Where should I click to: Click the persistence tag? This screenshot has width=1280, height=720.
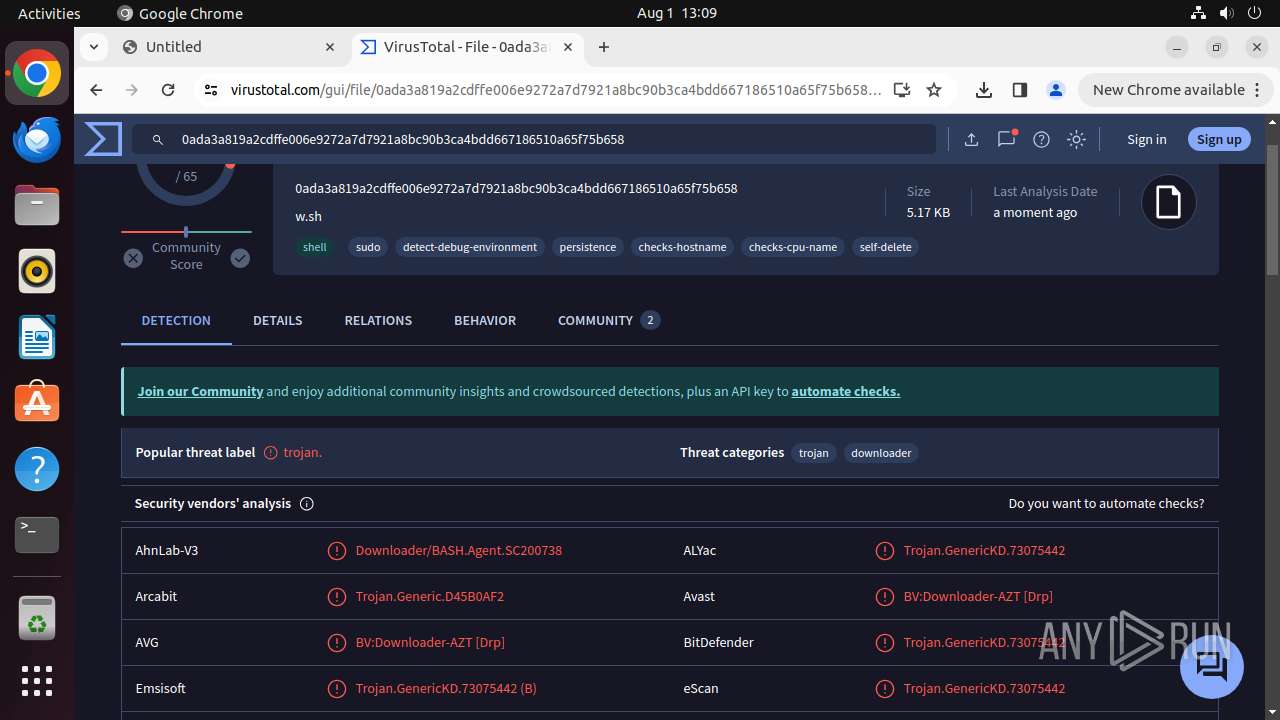coord(588,247)
